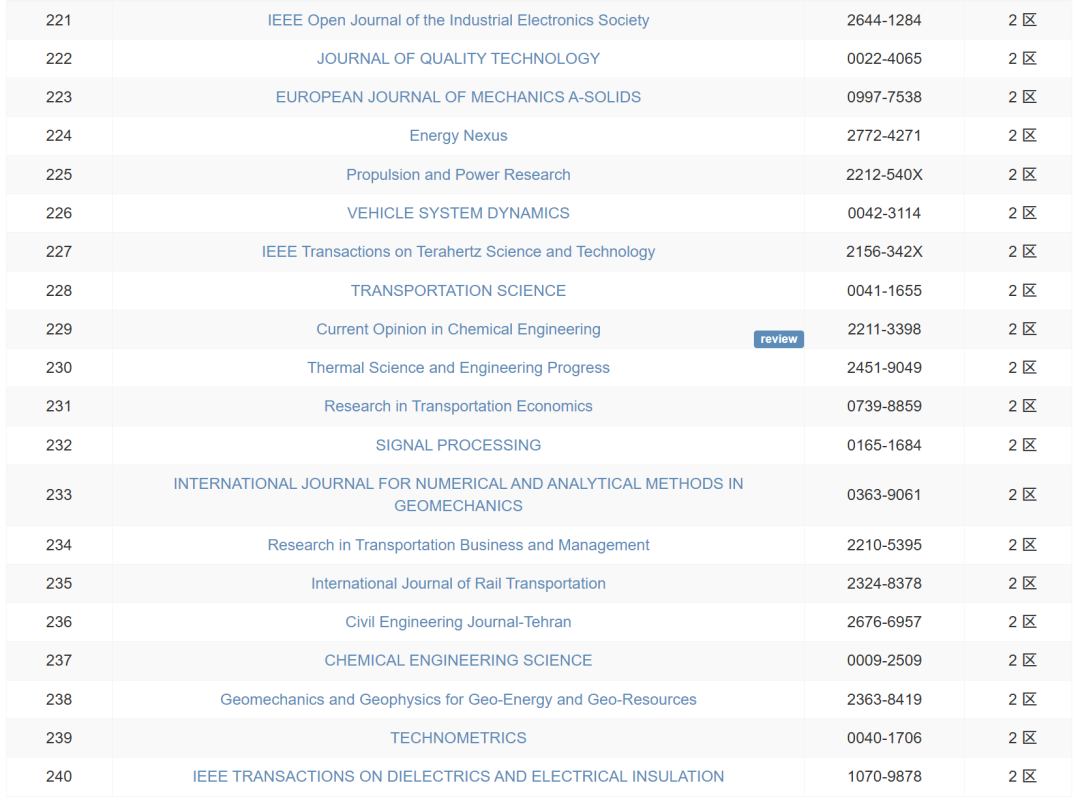Click ISSN 0739-8859
Image resolution: width=1080 pixels, height=798 pixels.
(x=884, y=406)
